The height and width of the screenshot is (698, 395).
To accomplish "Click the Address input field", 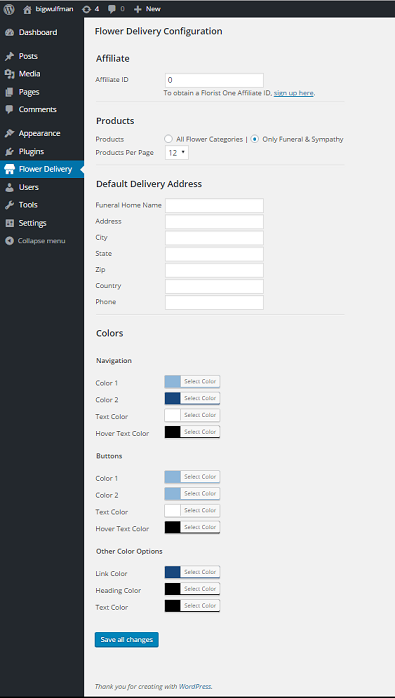I will [x=214, y=222].
